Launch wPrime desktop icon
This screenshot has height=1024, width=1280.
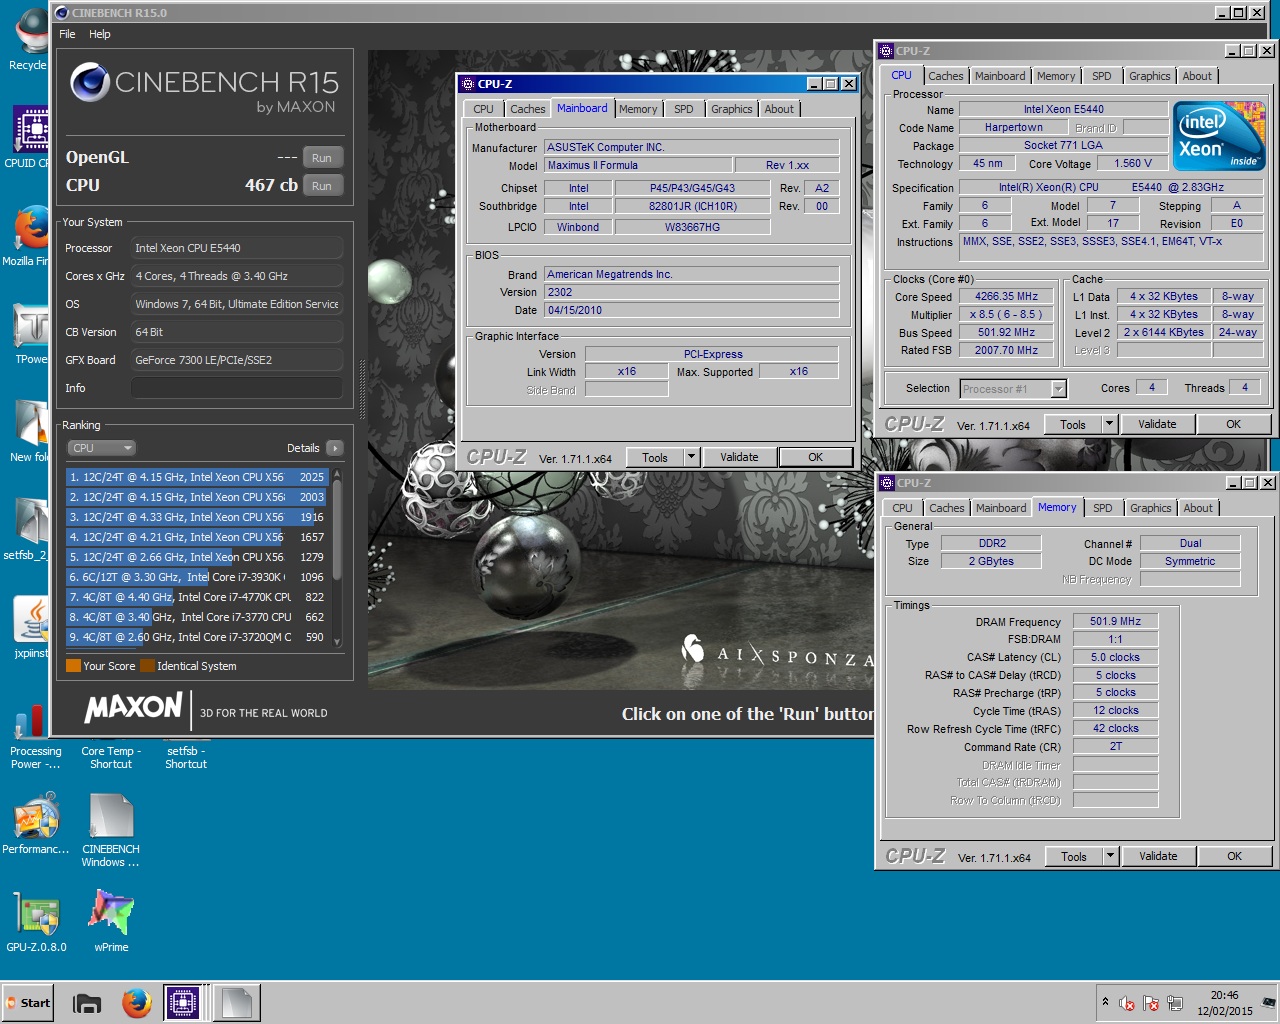[x=111, y=922]
